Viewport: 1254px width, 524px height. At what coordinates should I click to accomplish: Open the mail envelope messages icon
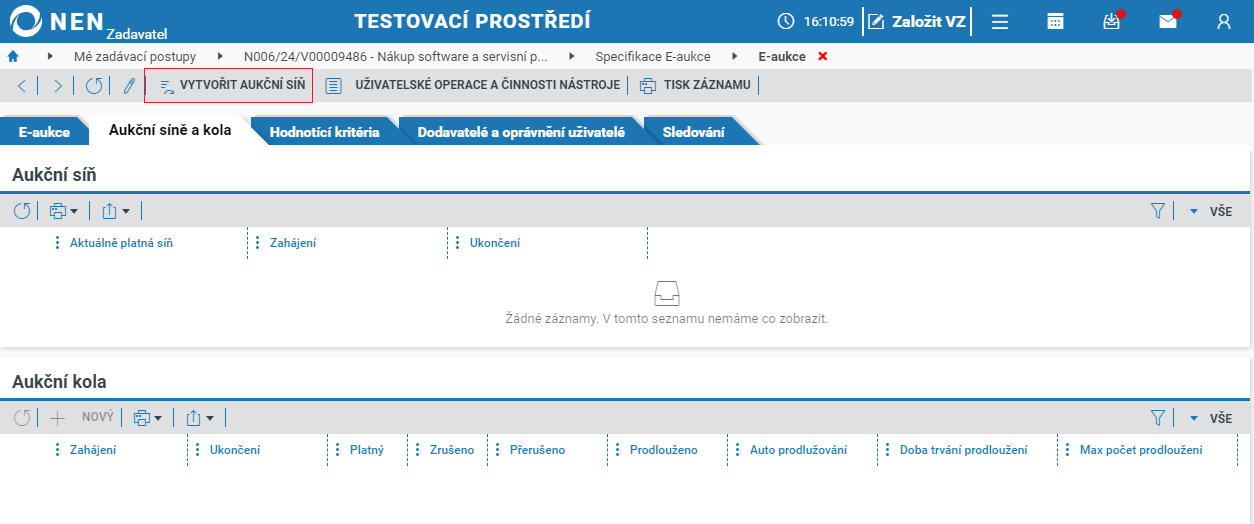(1168, 21)
